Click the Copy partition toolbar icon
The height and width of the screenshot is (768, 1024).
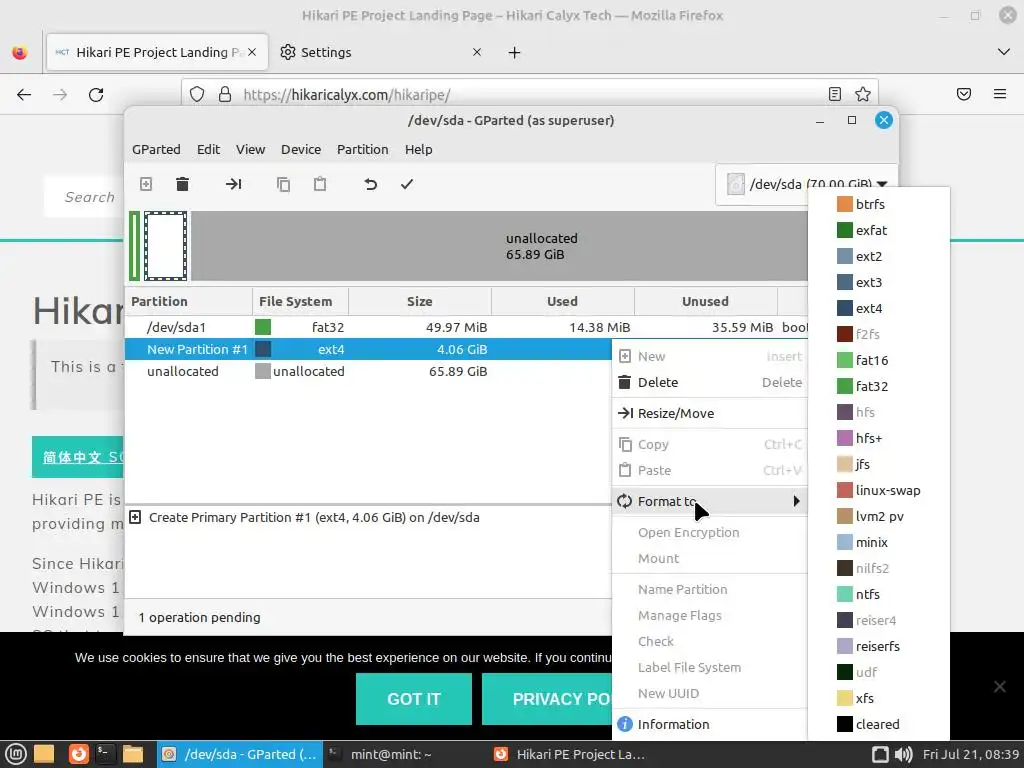[x=283, y=184]
